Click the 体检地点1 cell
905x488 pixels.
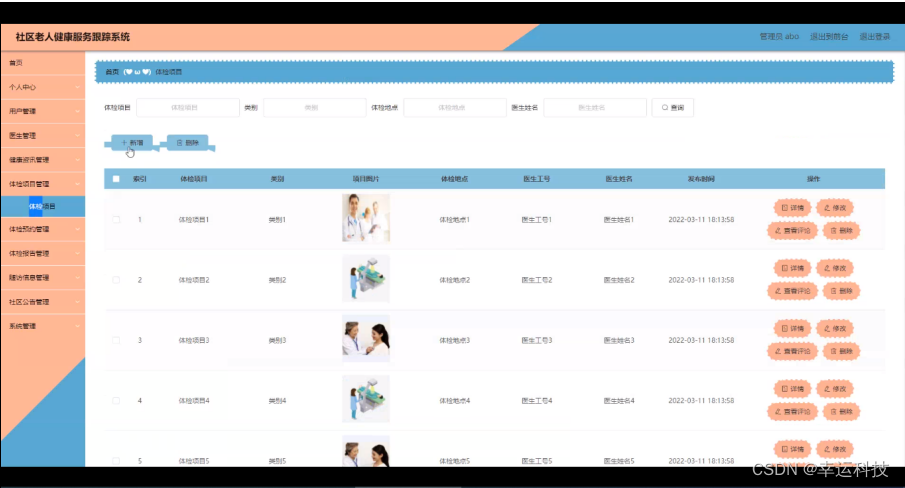click(455, 220)
